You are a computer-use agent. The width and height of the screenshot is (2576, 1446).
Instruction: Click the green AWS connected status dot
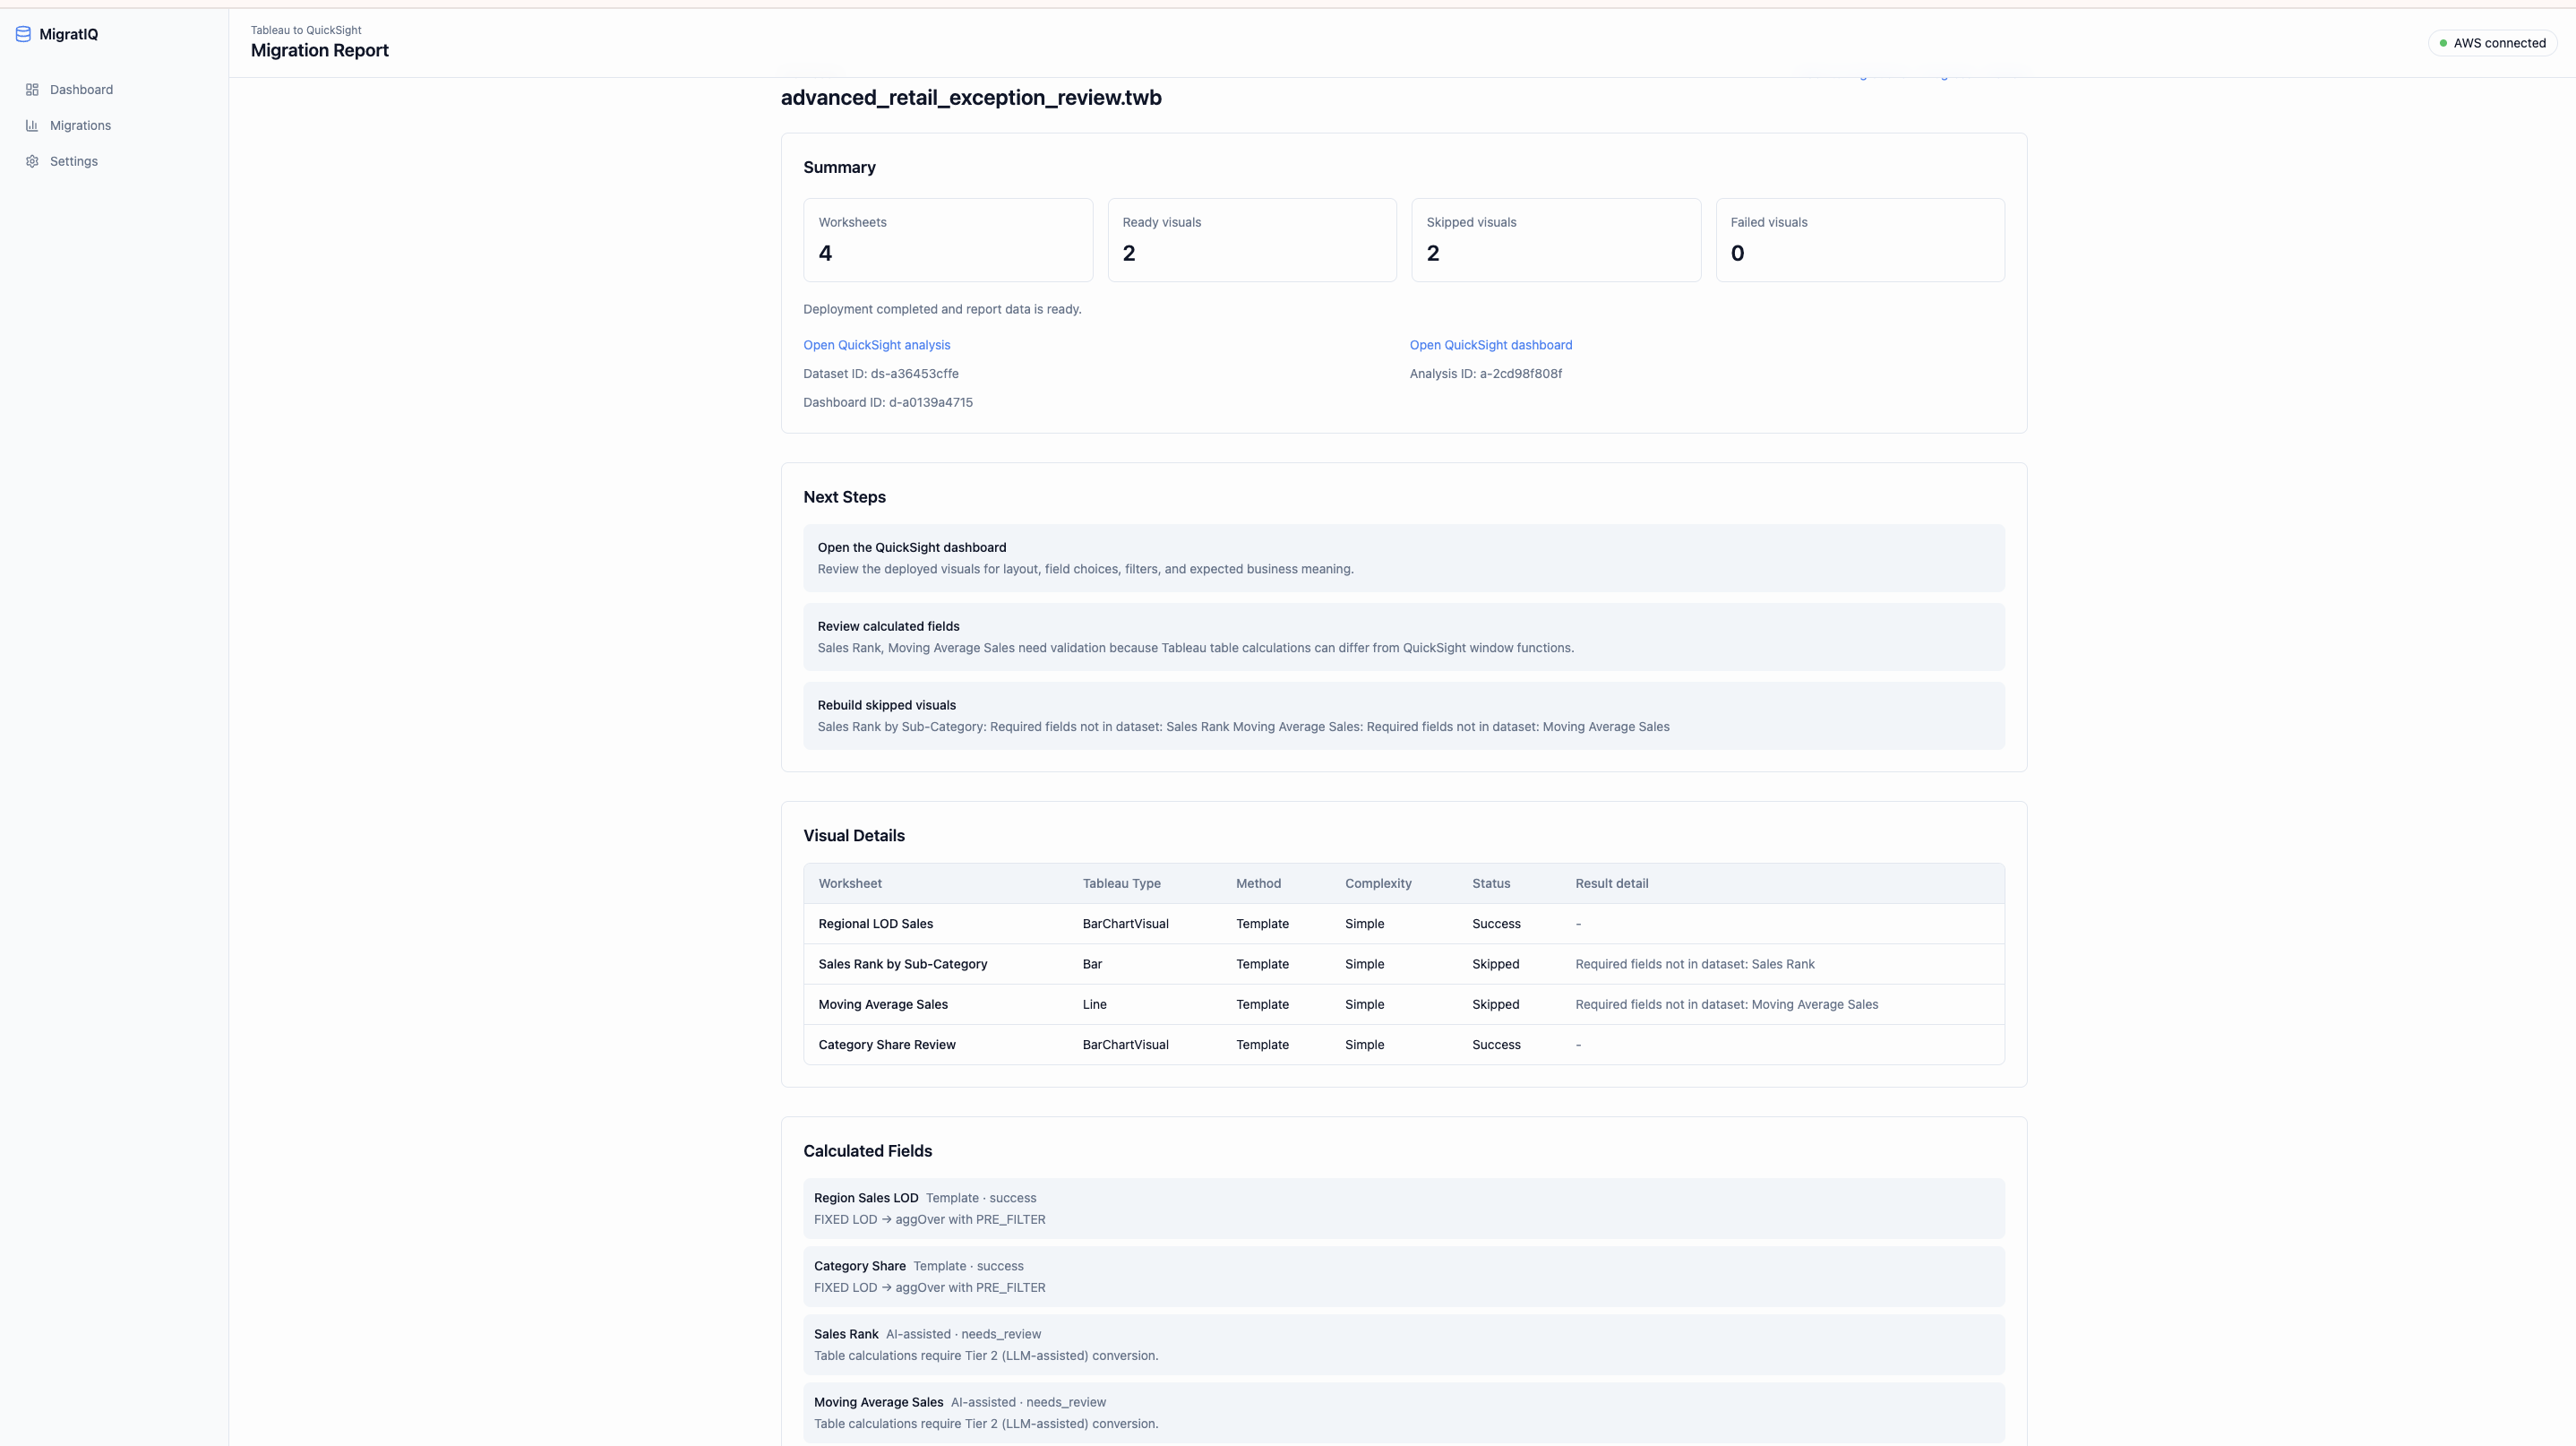[2443, 43]
